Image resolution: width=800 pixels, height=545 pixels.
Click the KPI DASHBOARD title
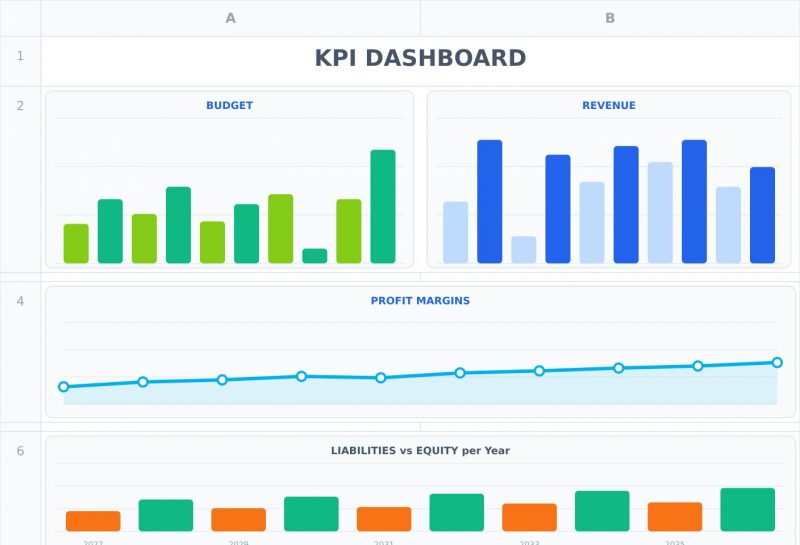click(x=420, y=58)
